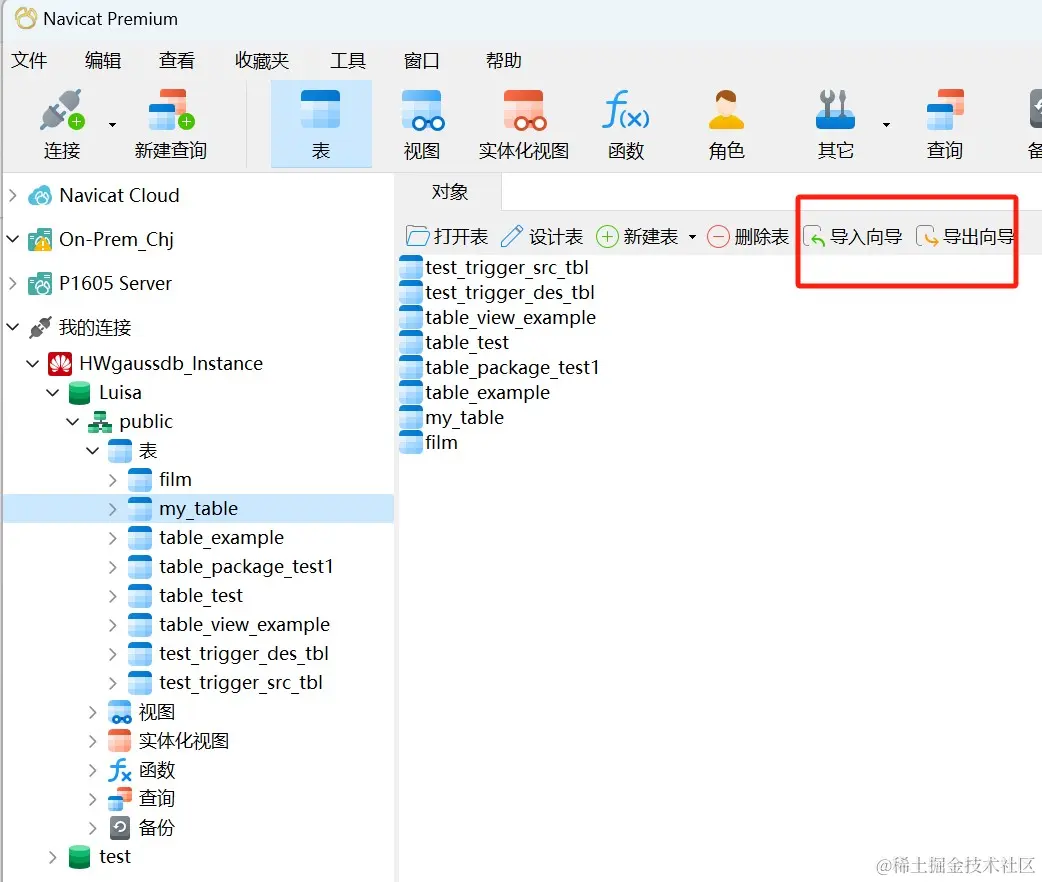Image resolution: width=1042 pixels, height=882 pixels.
Task: Expand the Navicat Cloud node
Action: pos(13,195)
